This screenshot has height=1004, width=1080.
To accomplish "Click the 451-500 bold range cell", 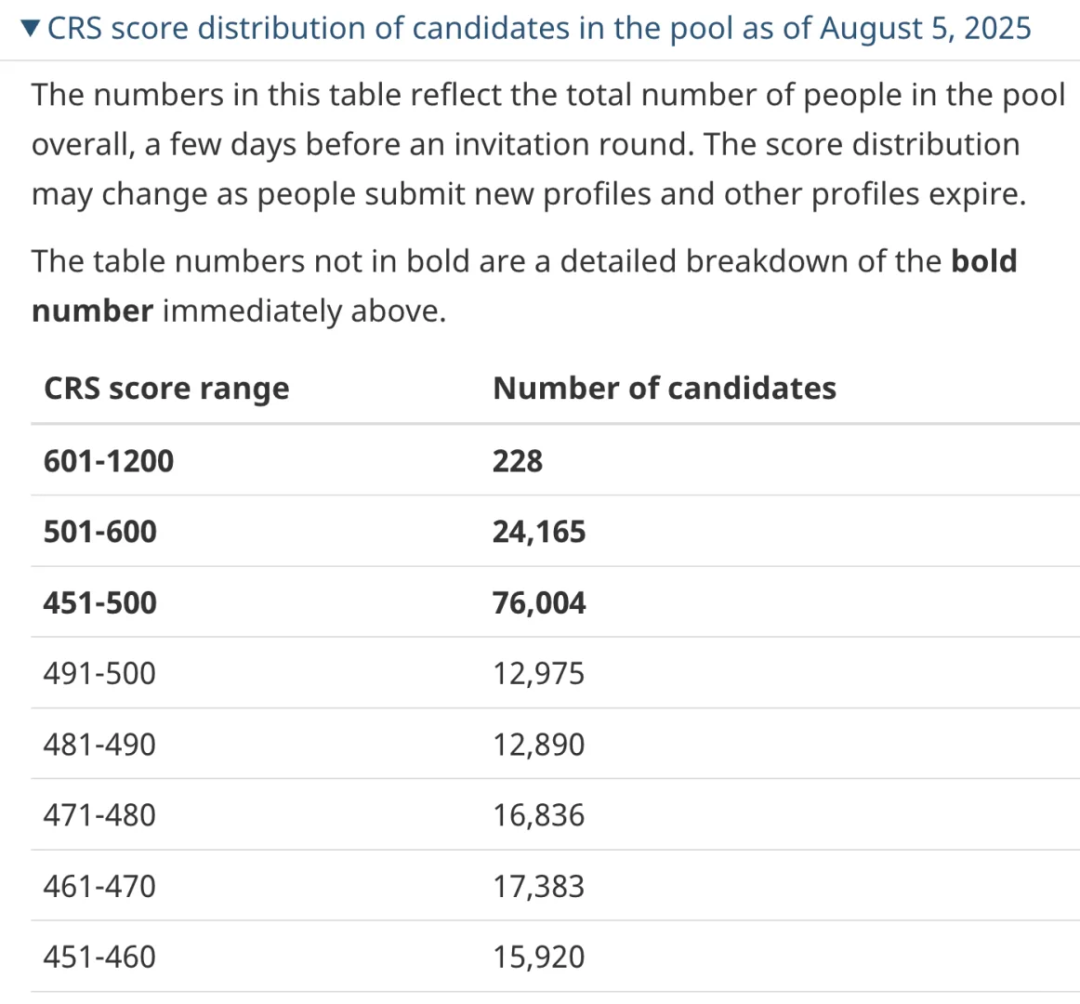I will click(100, 603).
